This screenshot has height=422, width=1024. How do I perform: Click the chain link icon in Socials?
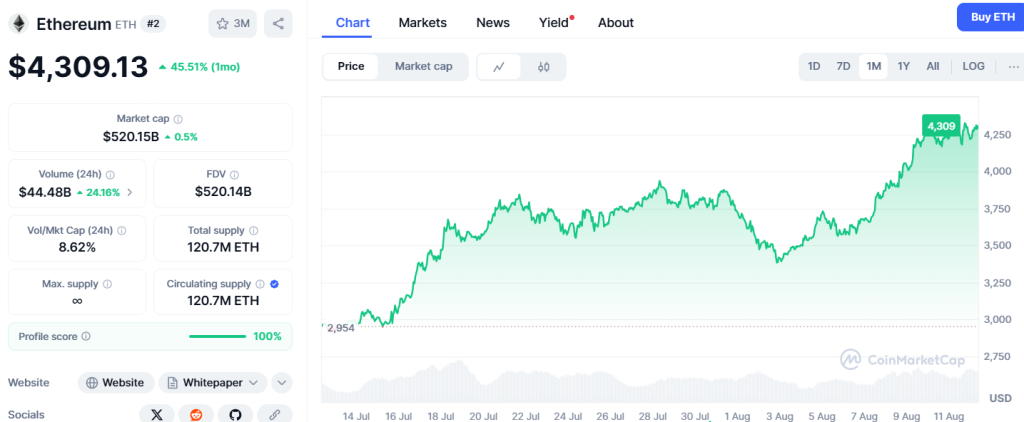click(274, 414)
